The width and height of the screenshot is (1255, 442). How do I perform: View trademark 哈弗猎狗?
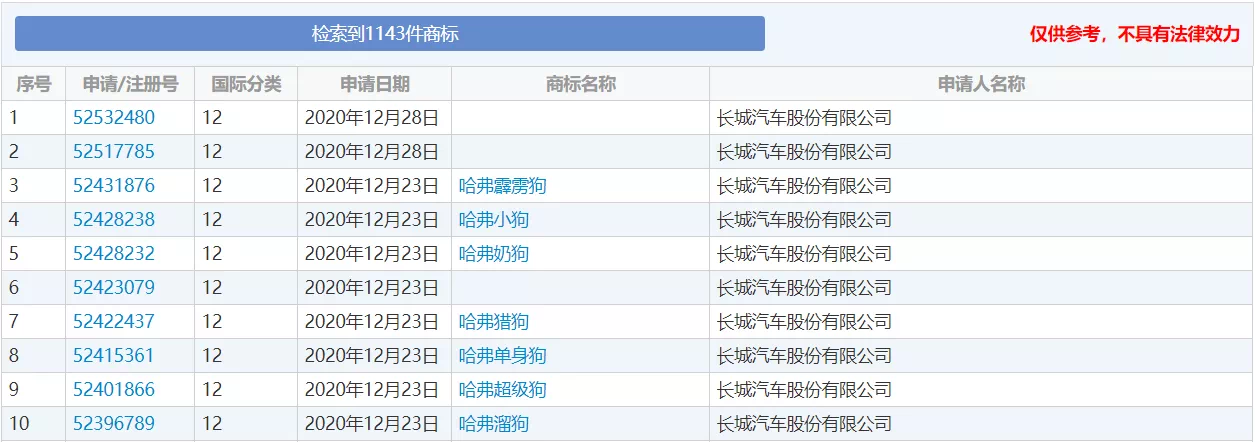(x=494, y=322)
